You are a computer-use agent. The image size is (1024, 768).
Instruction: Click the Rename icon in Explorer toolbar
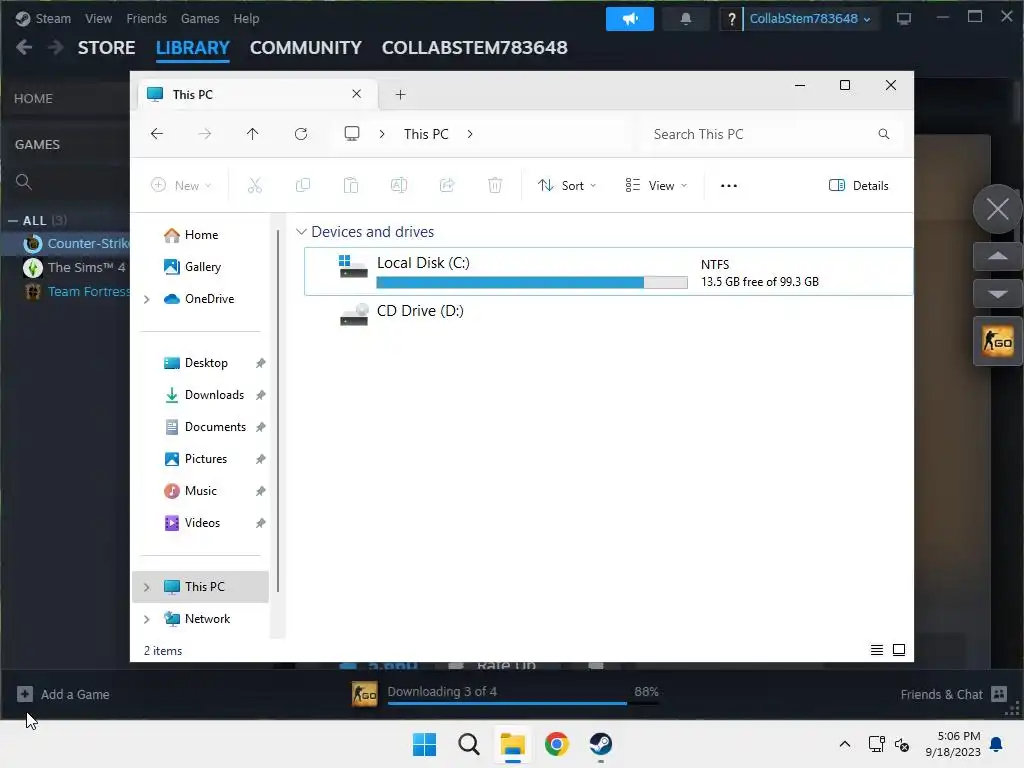[x=399, y=185]
